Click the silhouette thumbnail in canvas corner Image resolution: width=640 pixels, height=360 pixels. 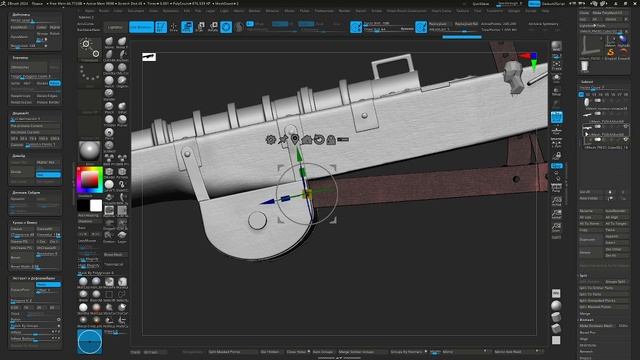click(x=149, y=57)
